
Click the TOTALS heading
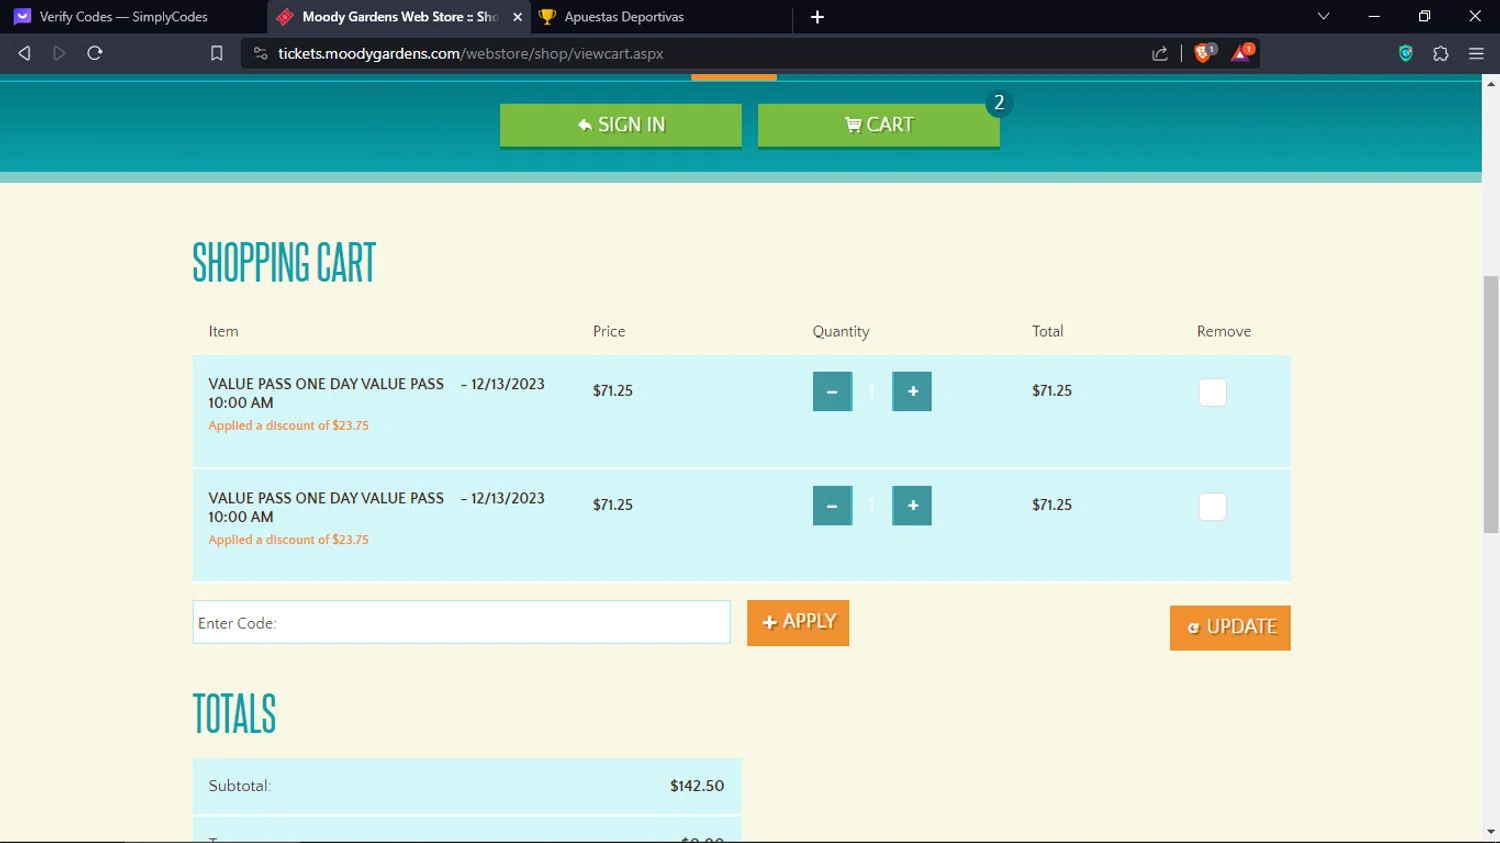234,714
